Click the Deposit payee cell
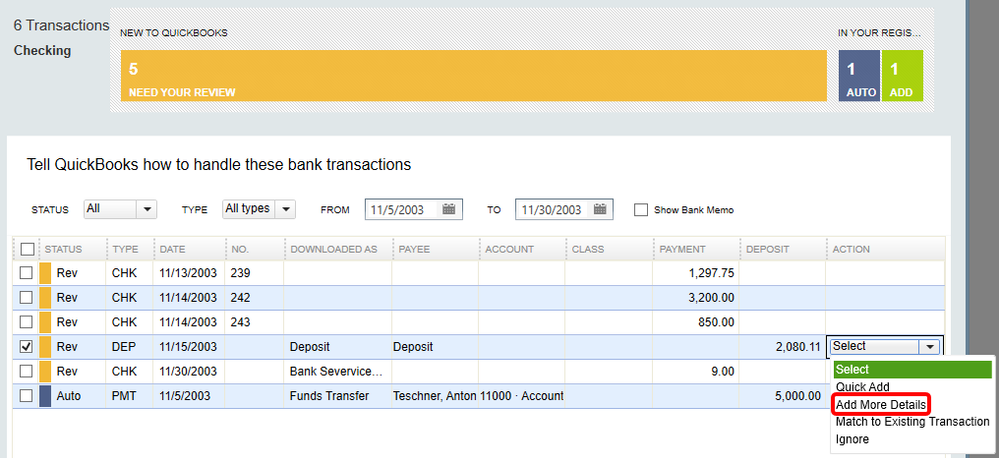Screen dimensions: 999x458 coord(413,347)
